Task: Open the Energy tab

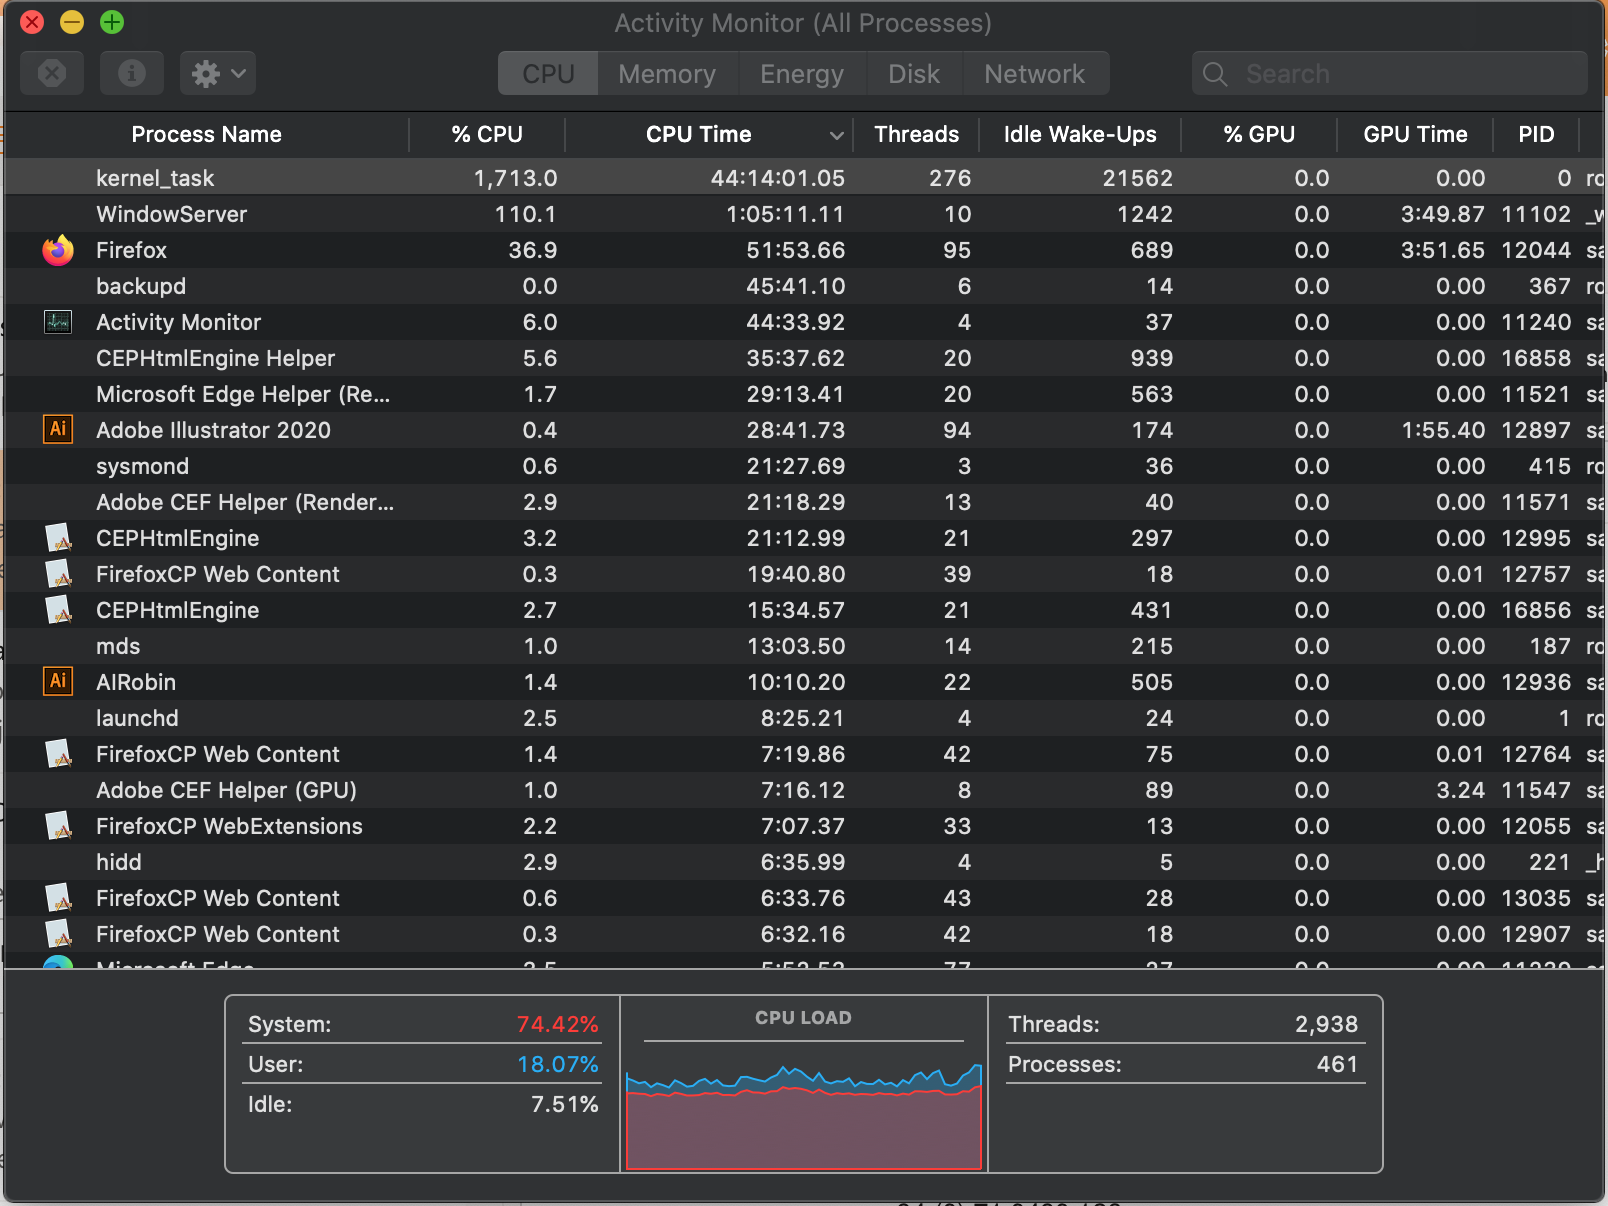Action: [x=802, y=74]
